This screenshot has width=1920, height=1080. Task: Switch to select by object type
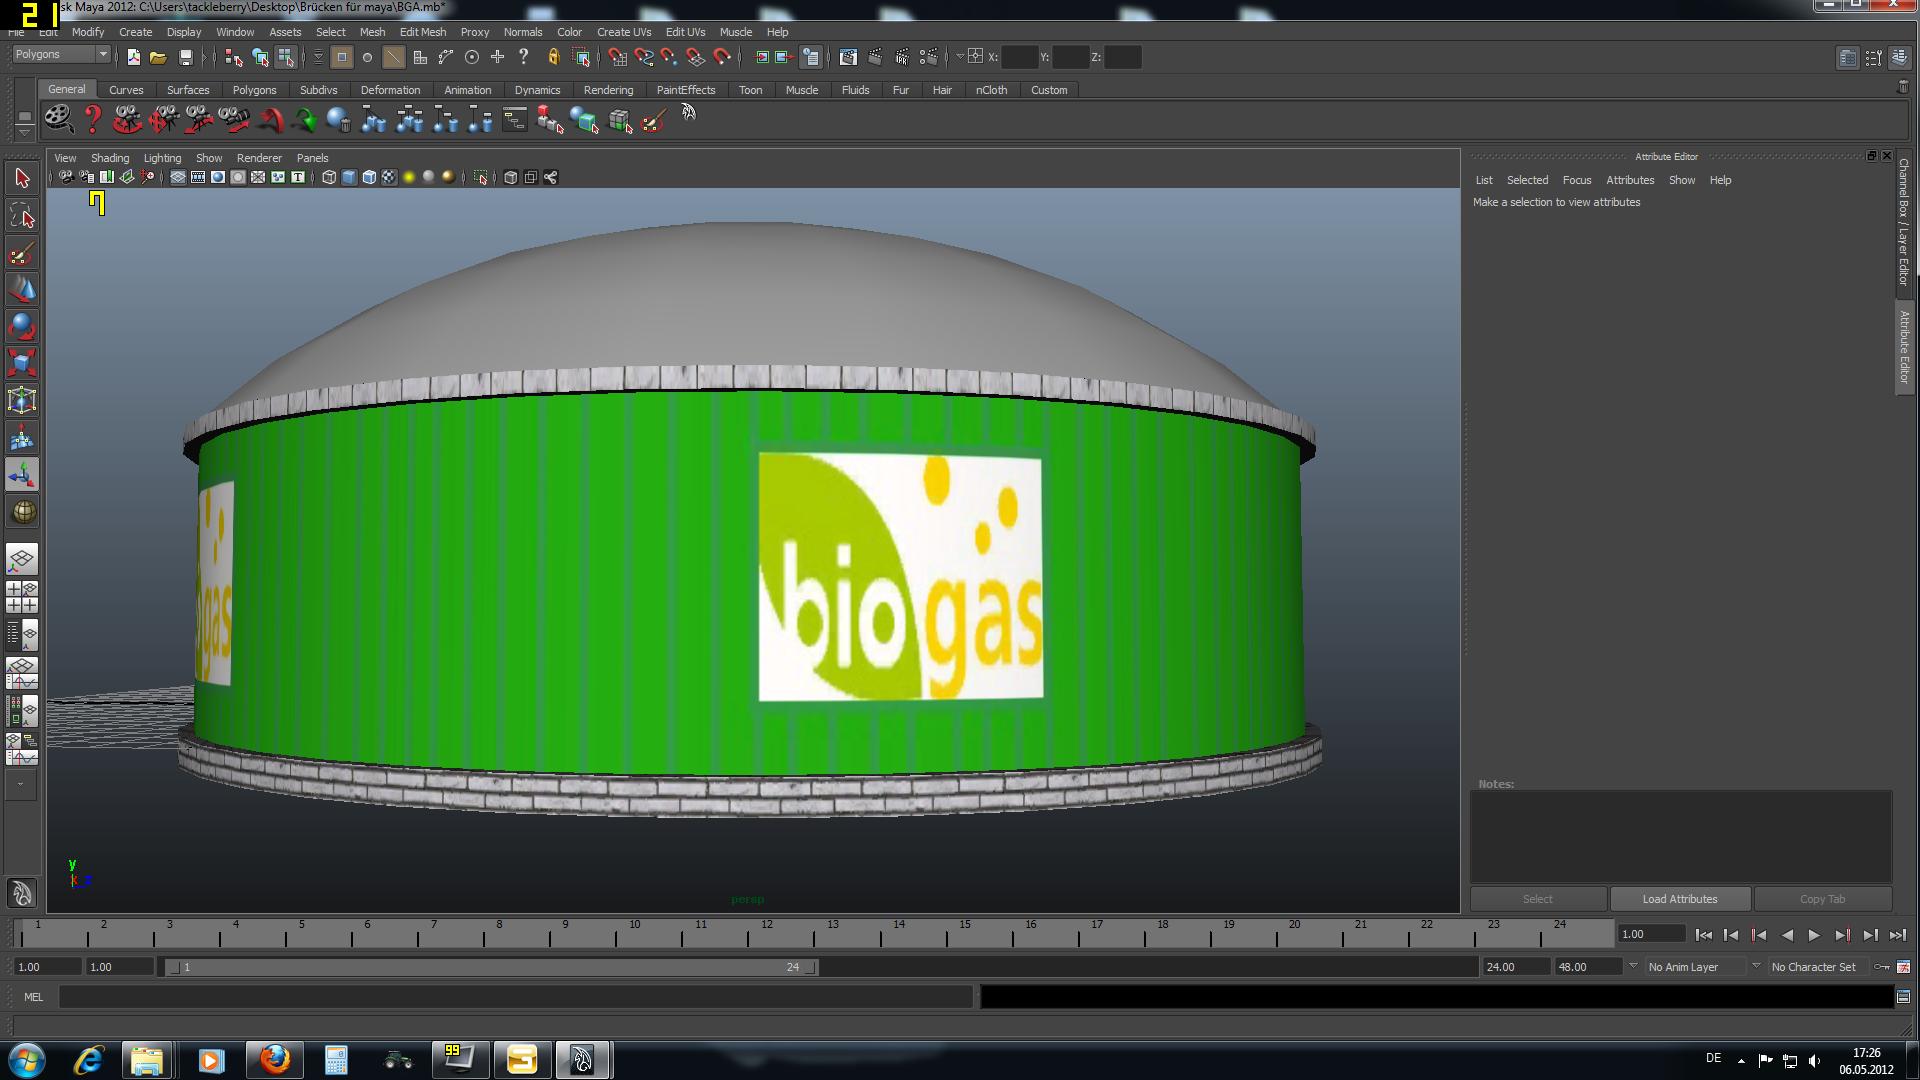260,57
